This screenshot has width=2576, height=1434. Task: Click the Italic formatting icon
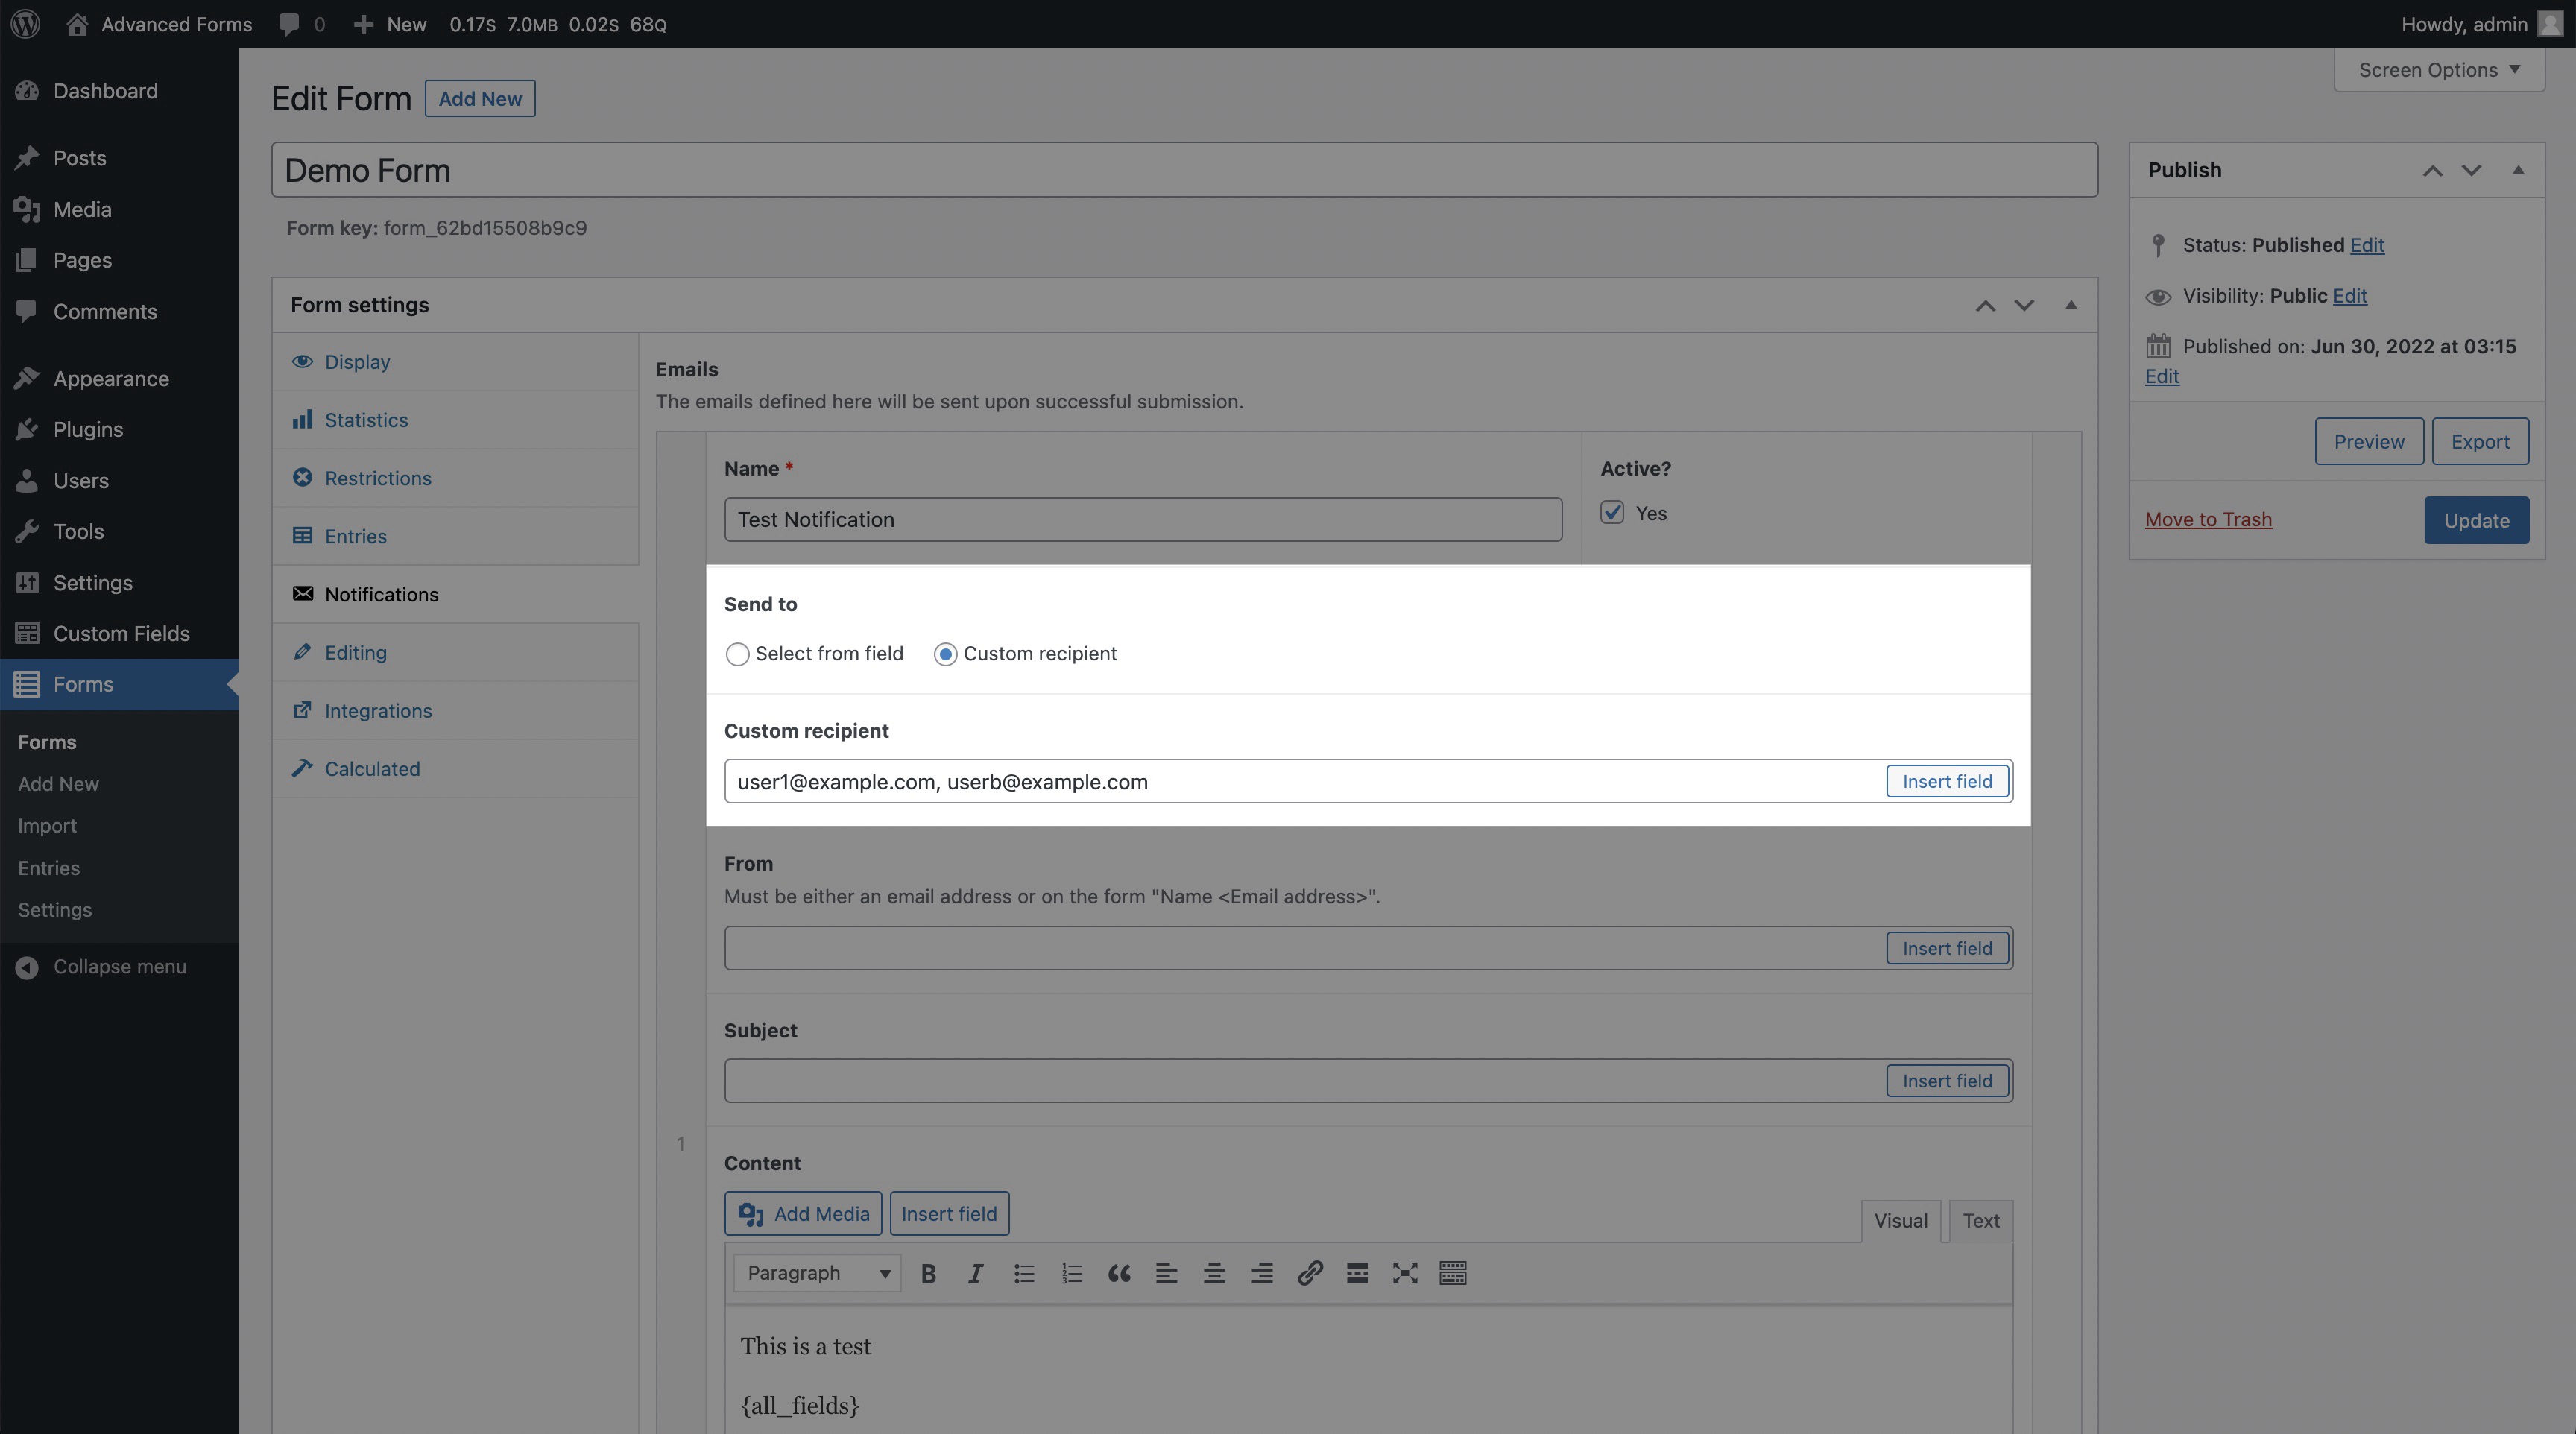pyautogui.click(x=975, y=1273)
